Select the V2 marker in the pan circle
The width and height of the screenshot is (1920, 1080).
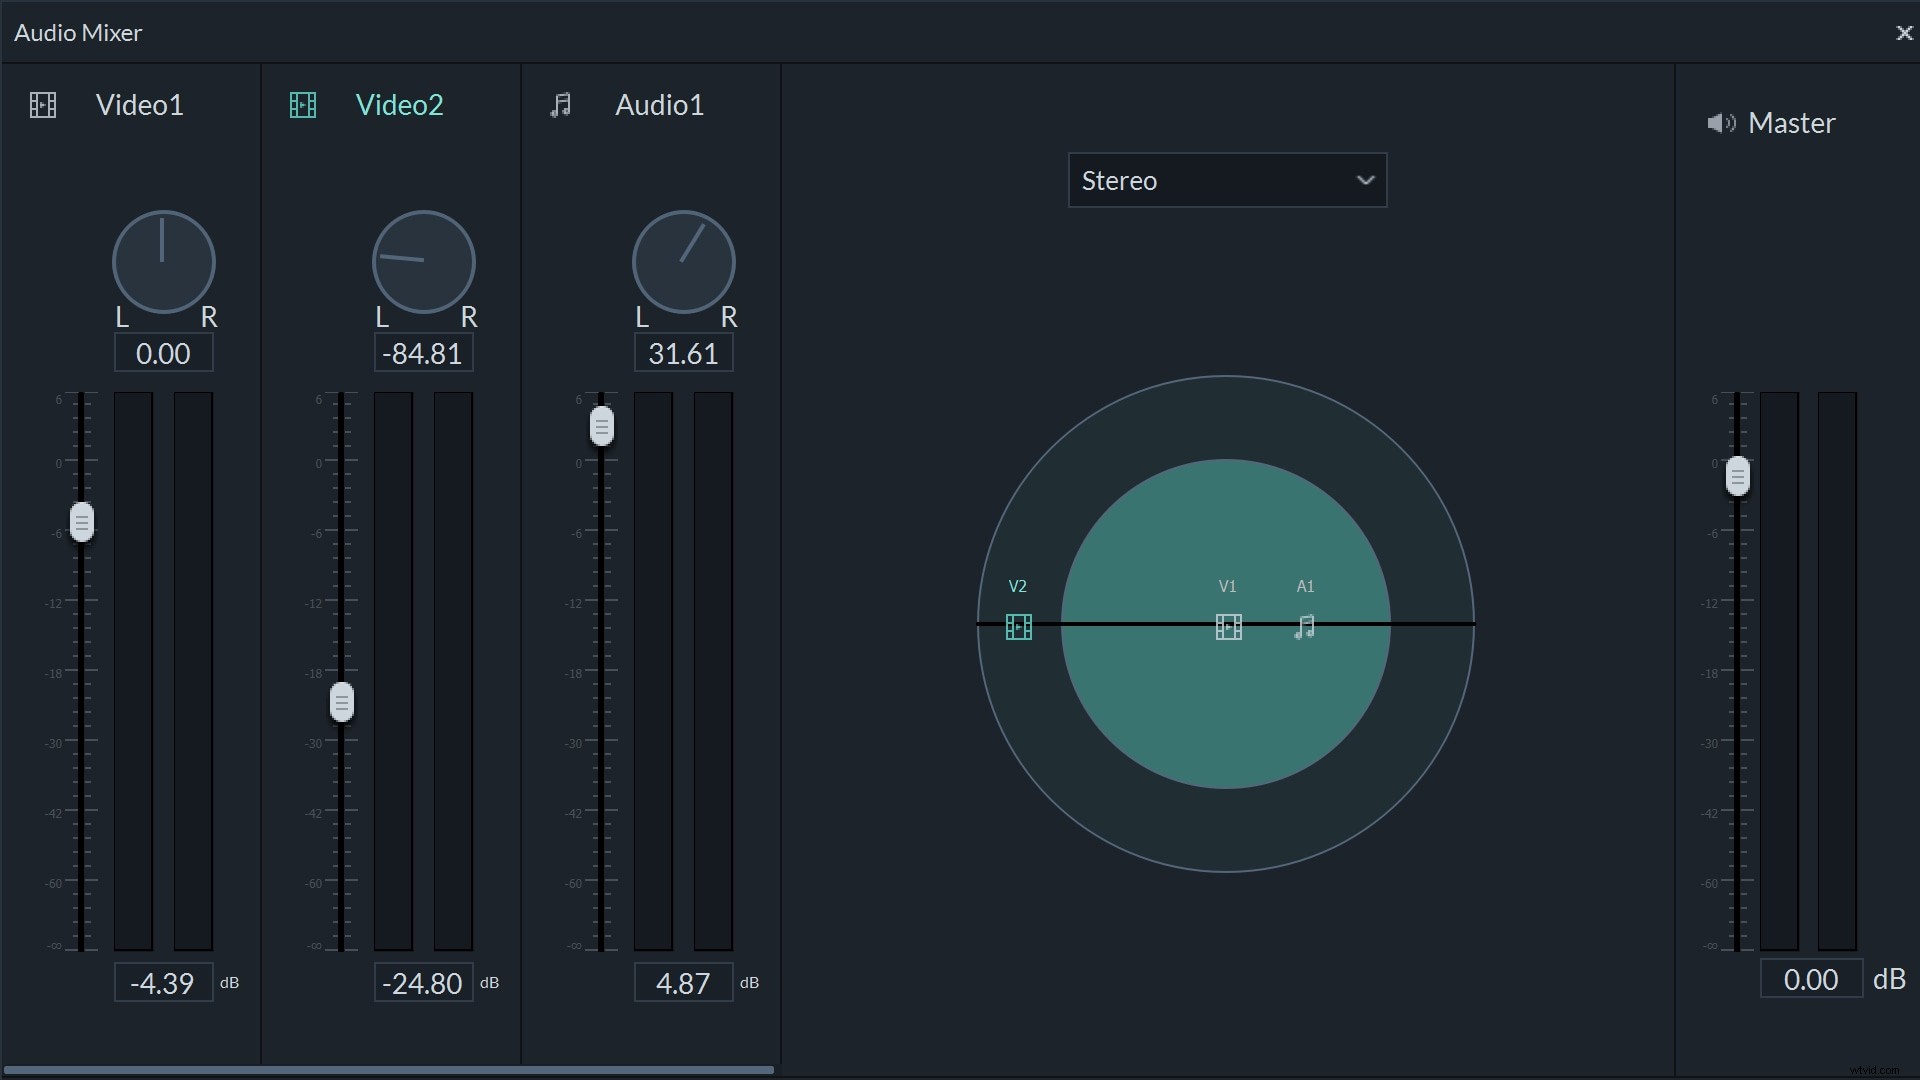(x=1018, y=627)
